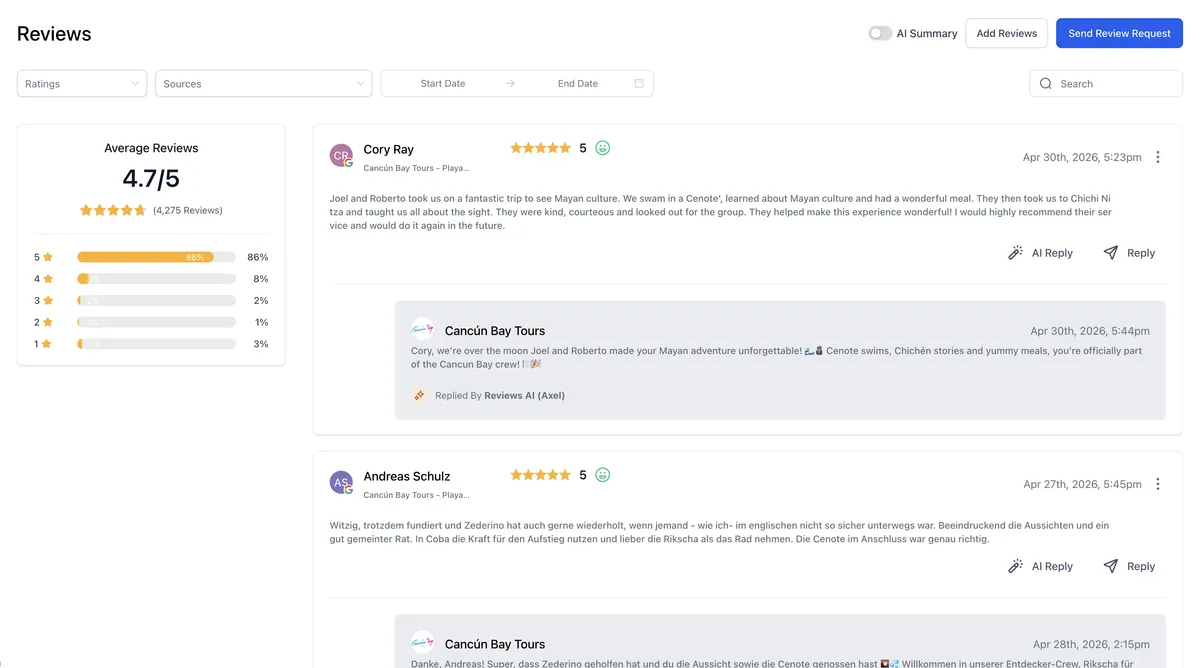Click the arrow between Start and End Date
This screenshot has height=668, width=1200.
point(510,84)
